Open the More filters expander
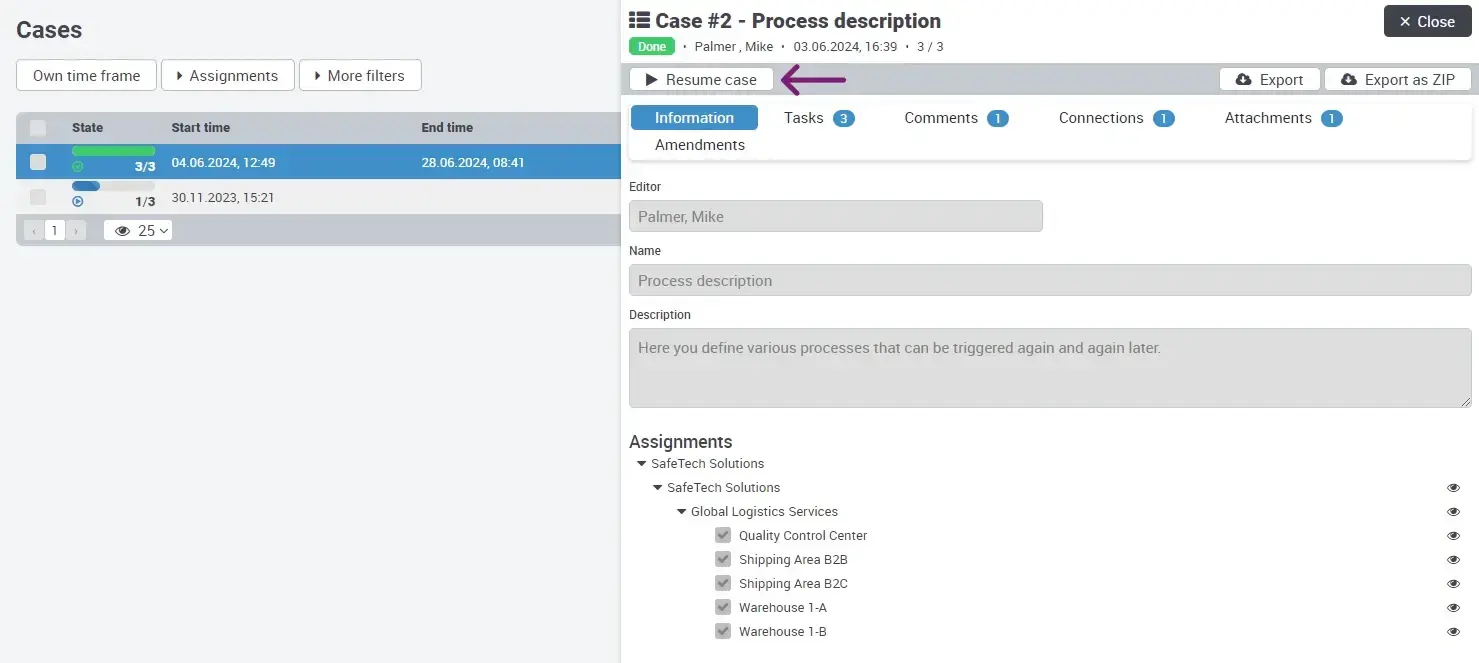 tap(359, 76)
